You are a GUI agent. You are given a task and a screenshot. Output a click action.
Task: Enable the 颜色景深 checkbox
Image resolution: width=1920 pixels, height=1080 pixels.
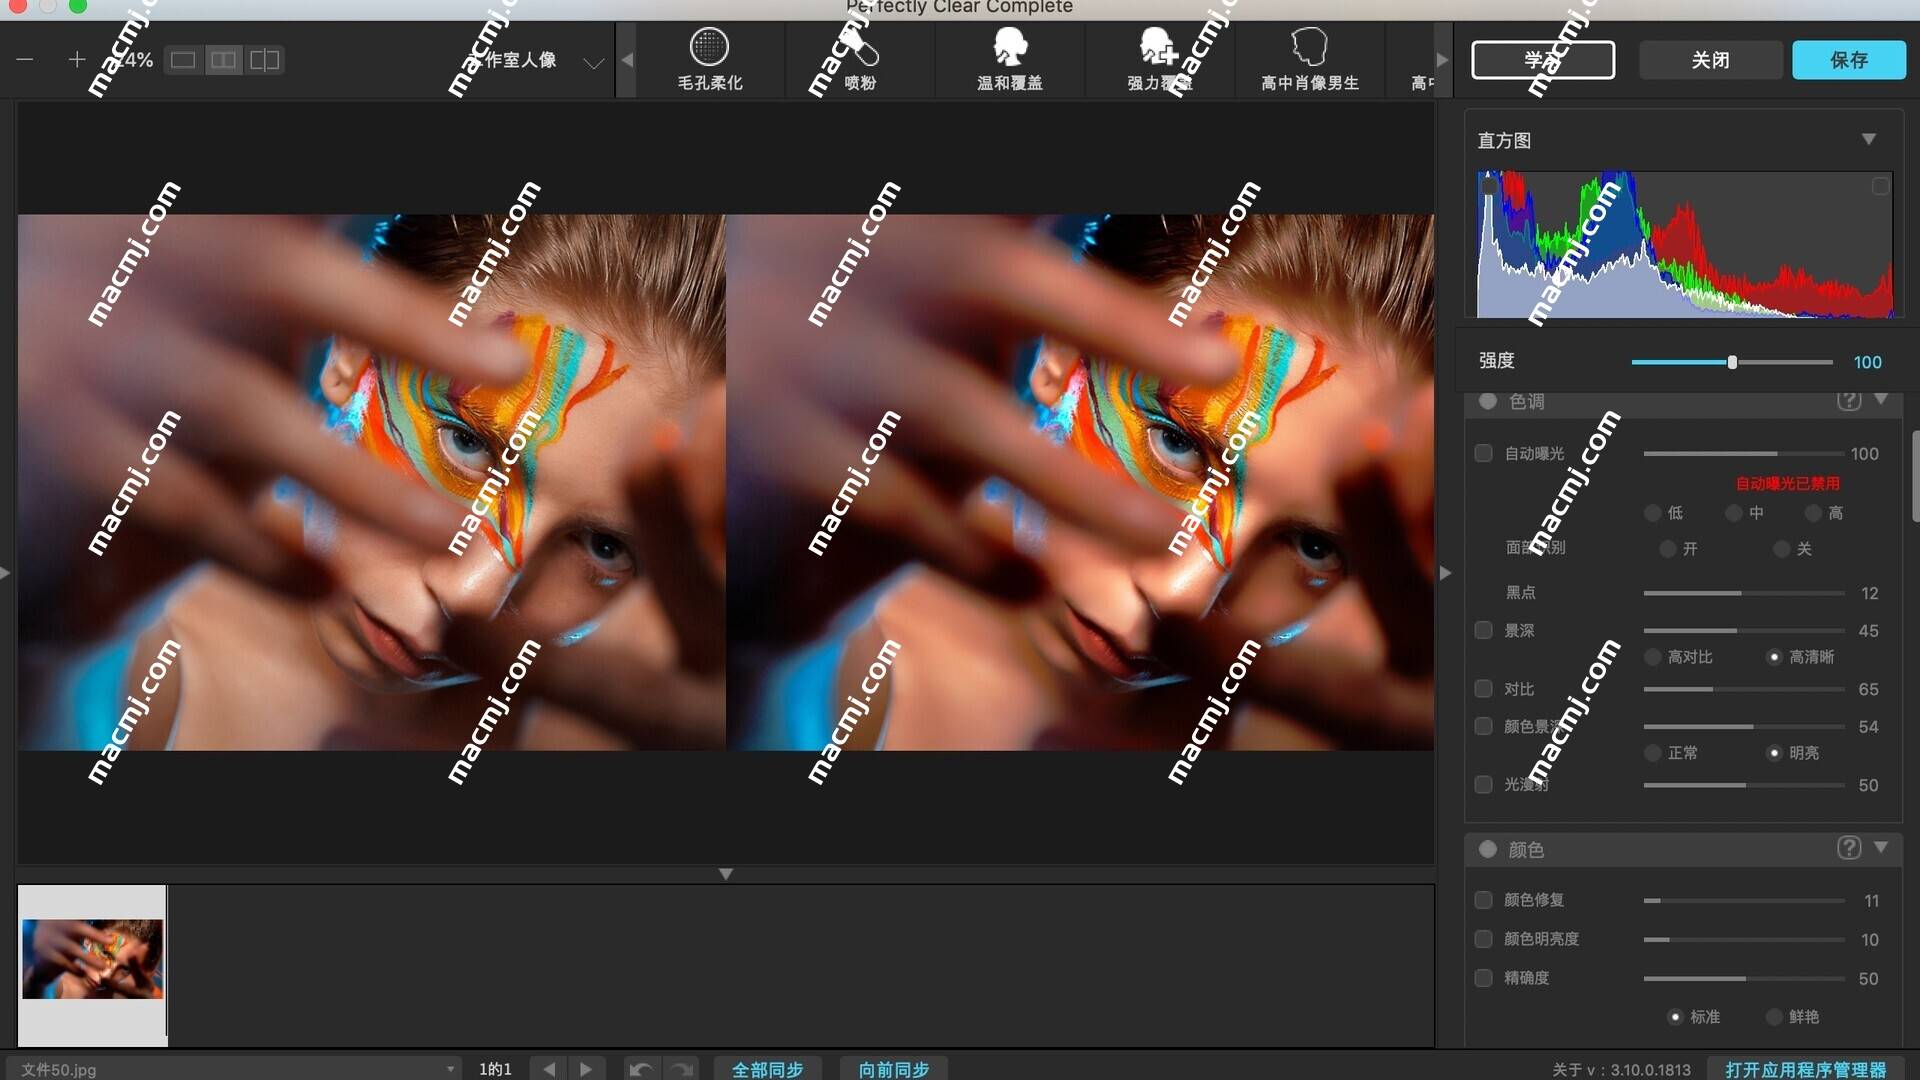click(1484, 726)
